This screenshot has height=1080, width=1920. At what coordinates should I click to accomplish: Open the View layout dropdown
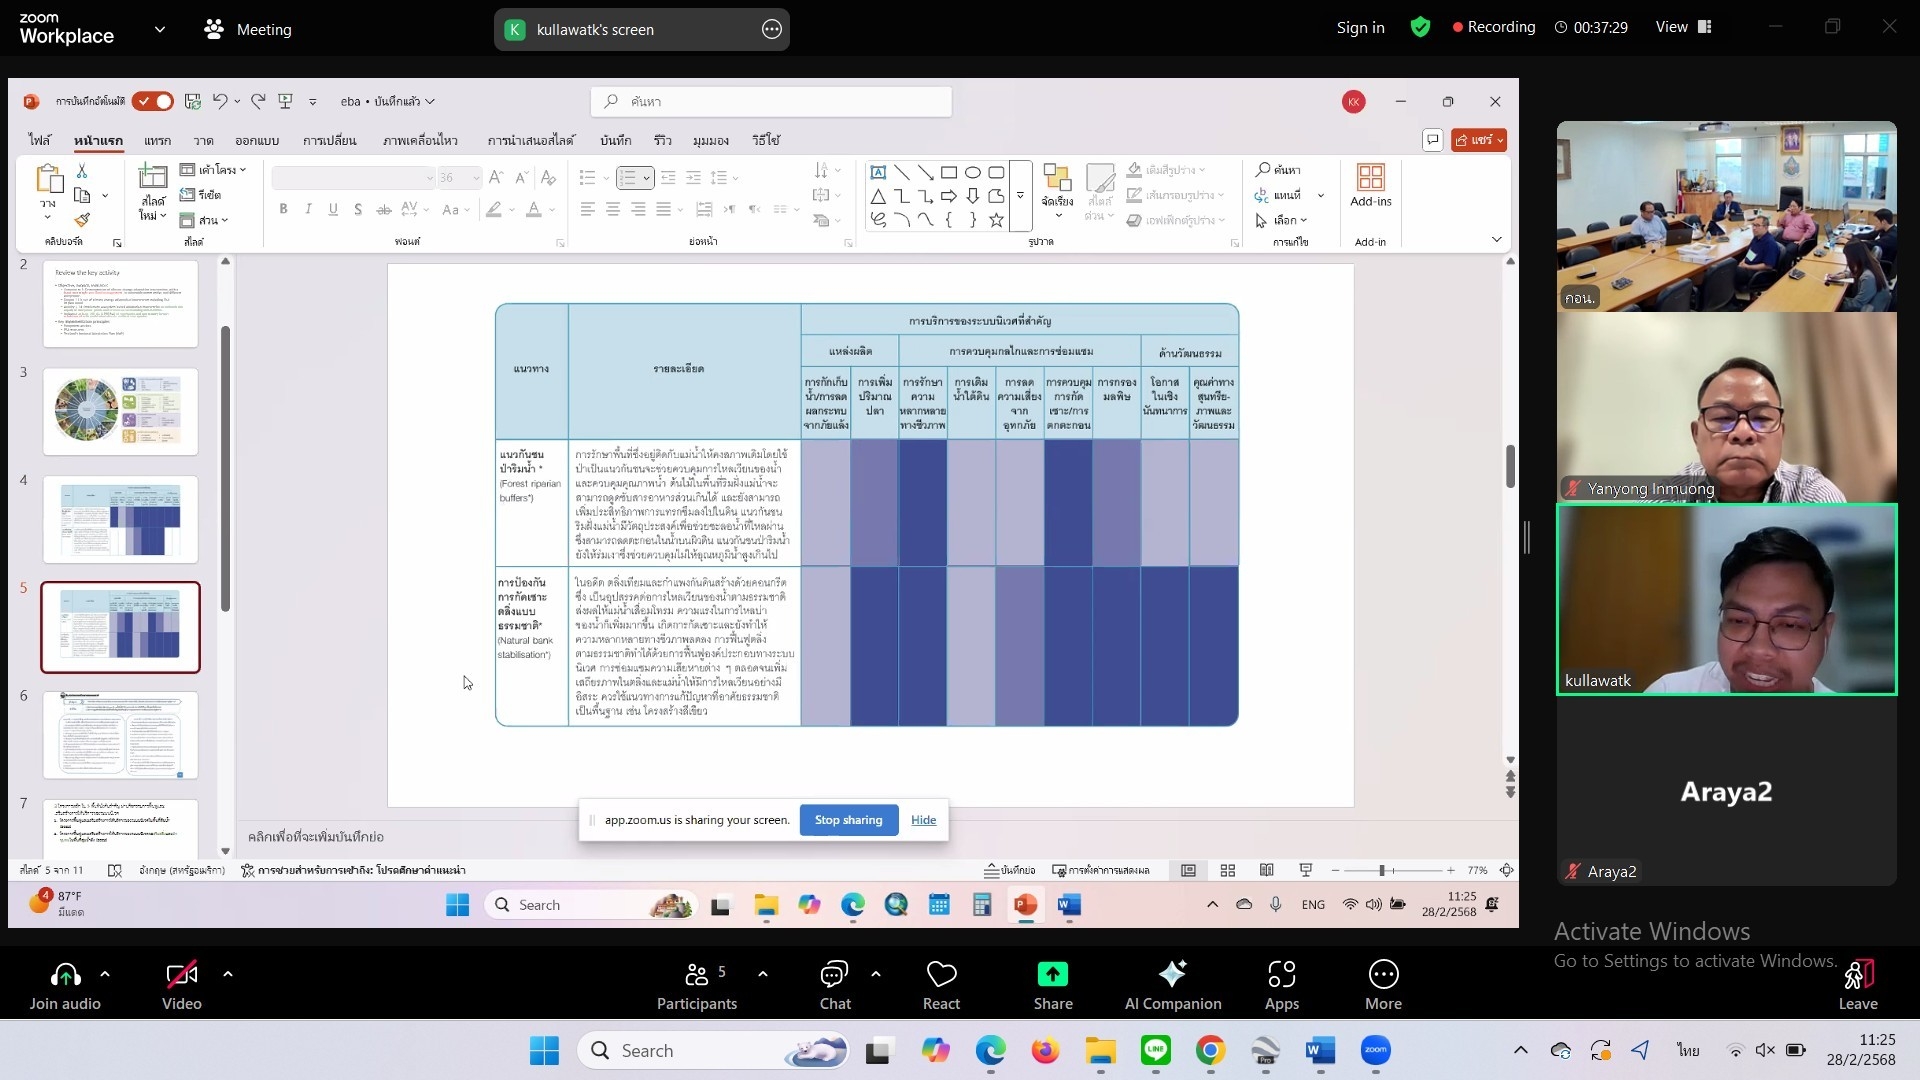(1683, 27)
